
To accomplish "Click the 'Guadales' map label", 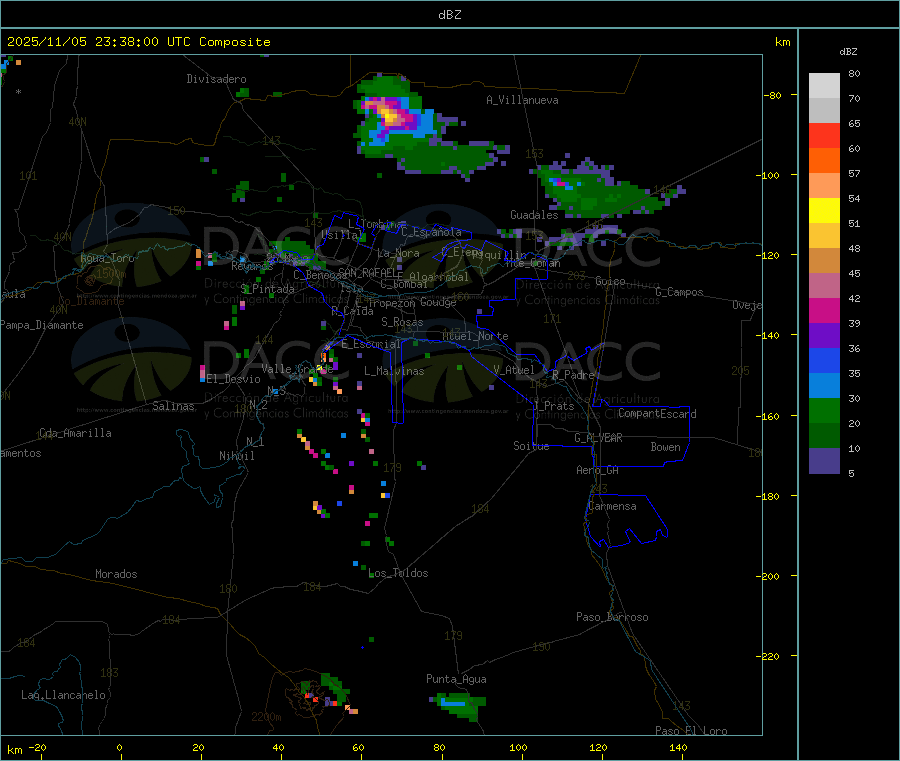I will click(534, 215).
